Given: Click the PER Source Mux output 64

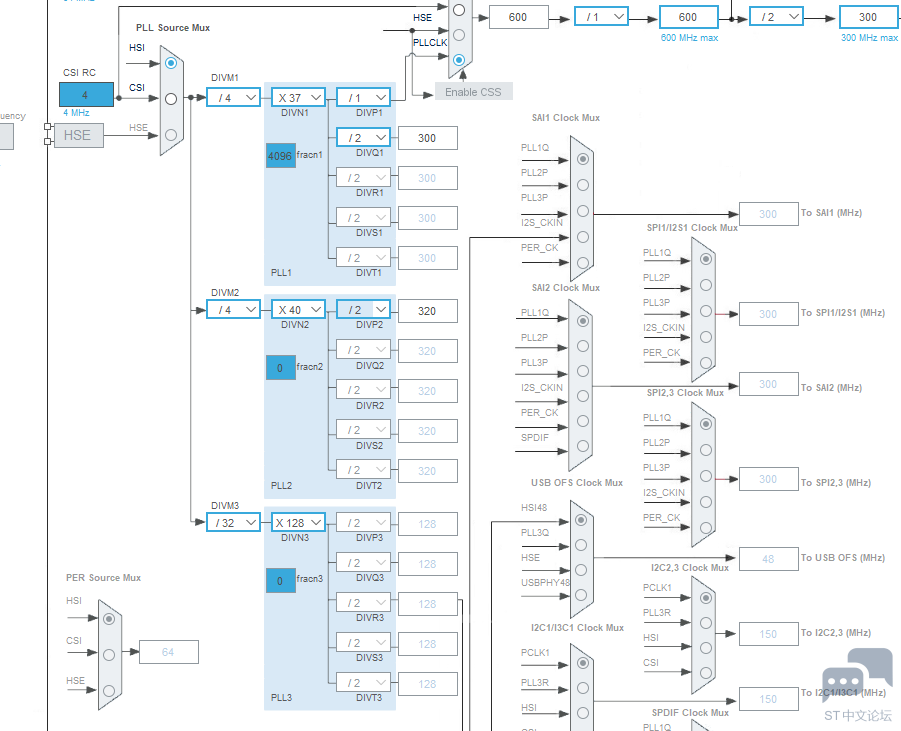Looking at the screenshot, I should click(168, 652).
